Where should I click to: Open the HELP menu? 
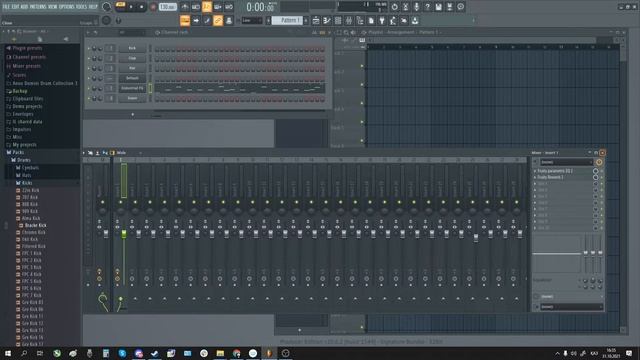93,7
